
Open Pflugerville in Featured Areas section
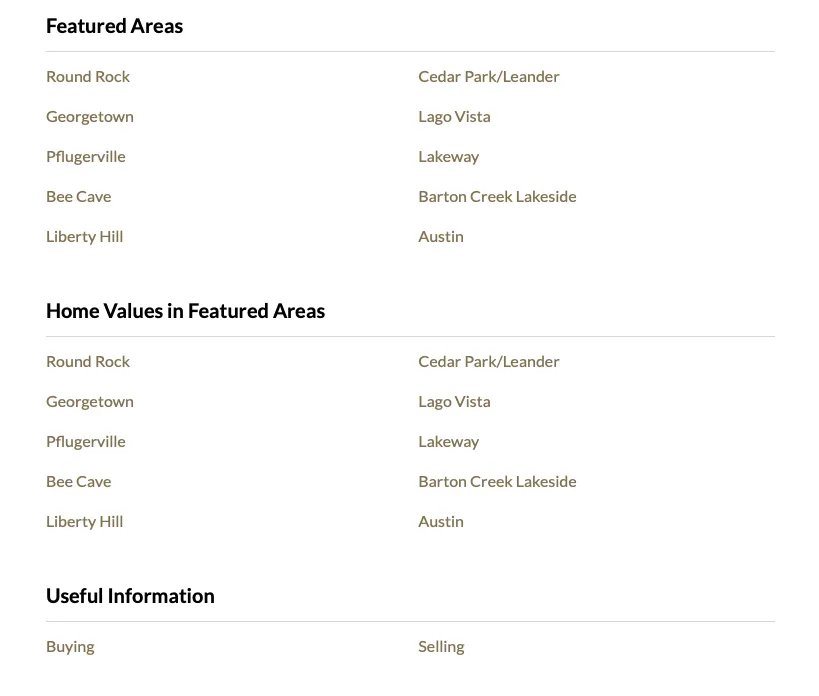click(x=86, y=157)
